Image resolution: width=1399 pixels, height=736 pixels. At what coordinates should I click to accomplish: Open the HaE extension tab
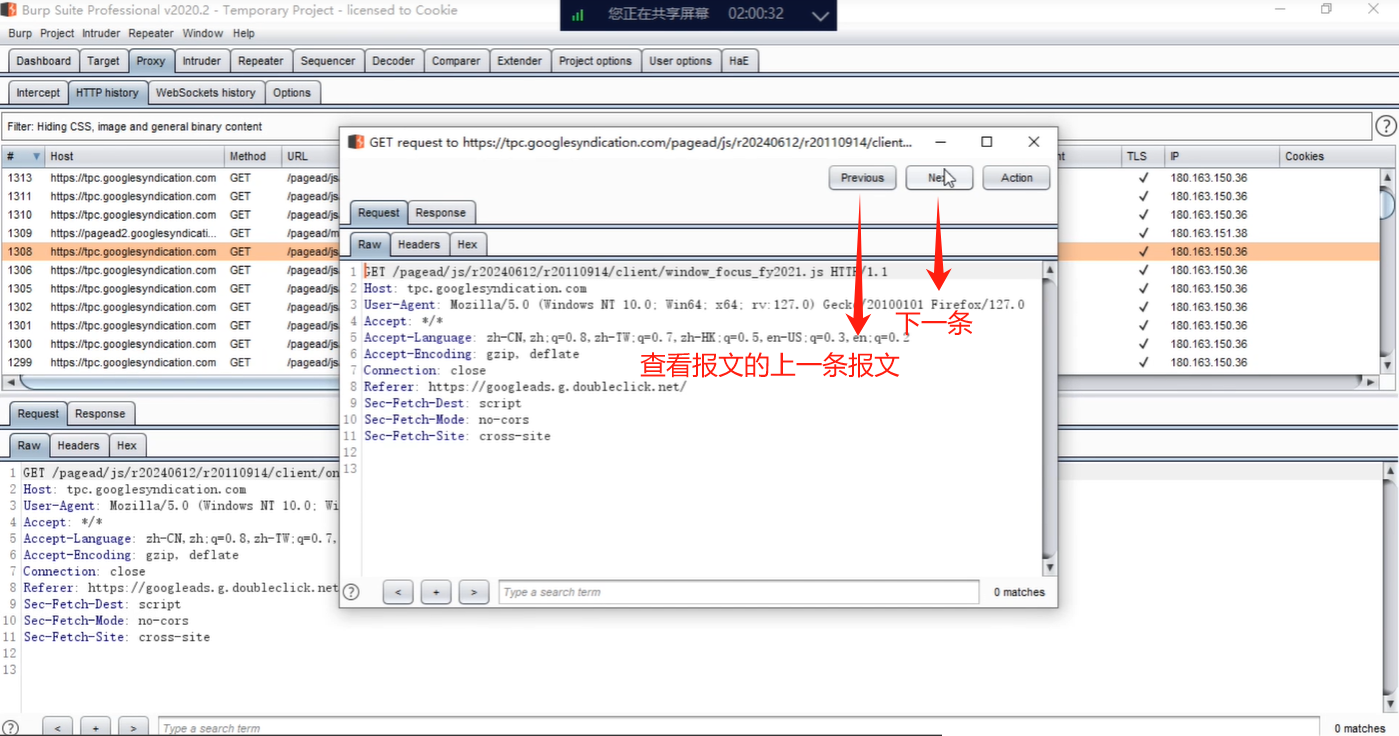[738, 61]
